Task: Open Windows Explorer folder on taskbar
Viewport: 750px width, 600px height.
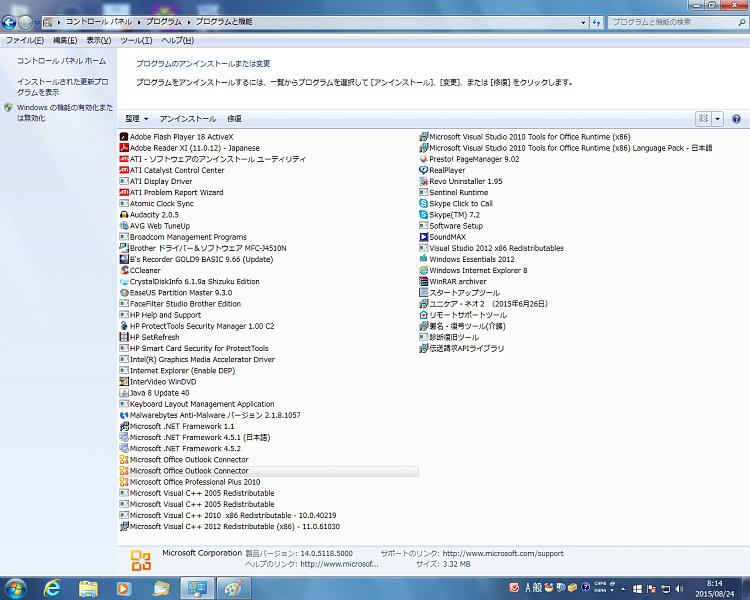Action: [x=88, y=588]
